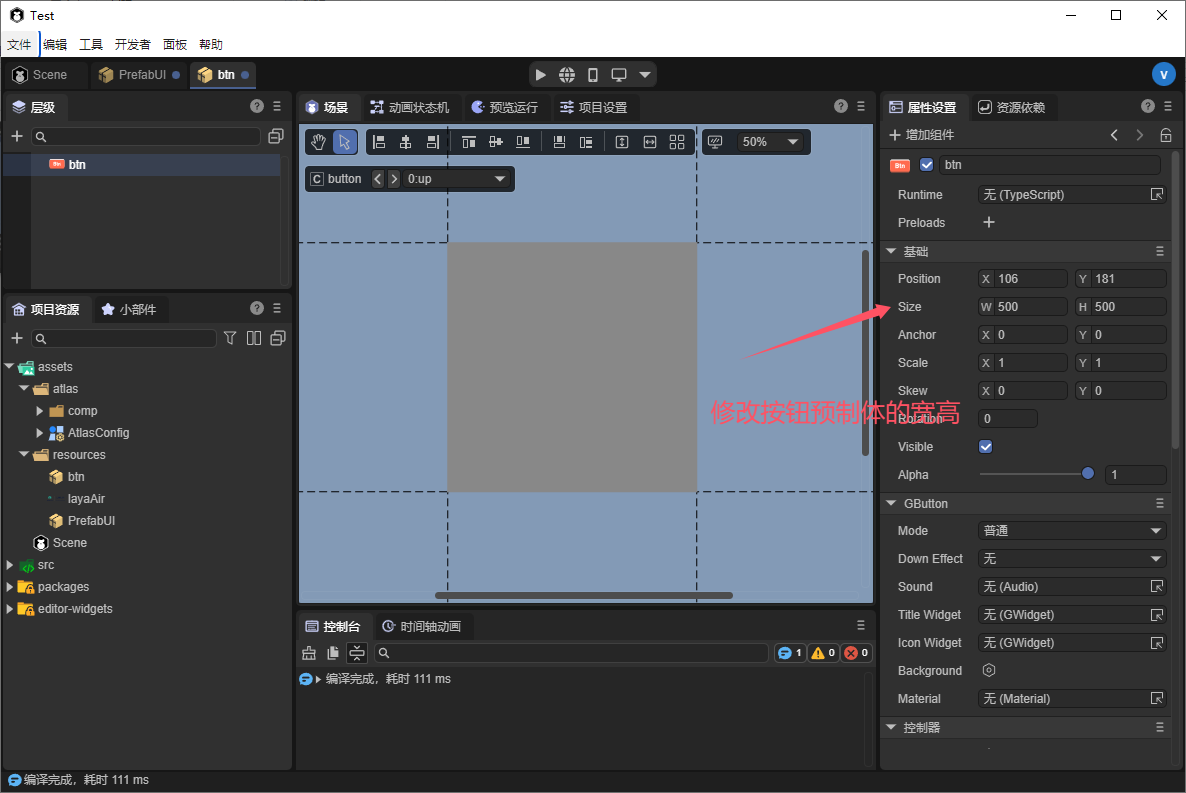
Task: Click lock icon in properties panel
Action: pos(1165,135)
